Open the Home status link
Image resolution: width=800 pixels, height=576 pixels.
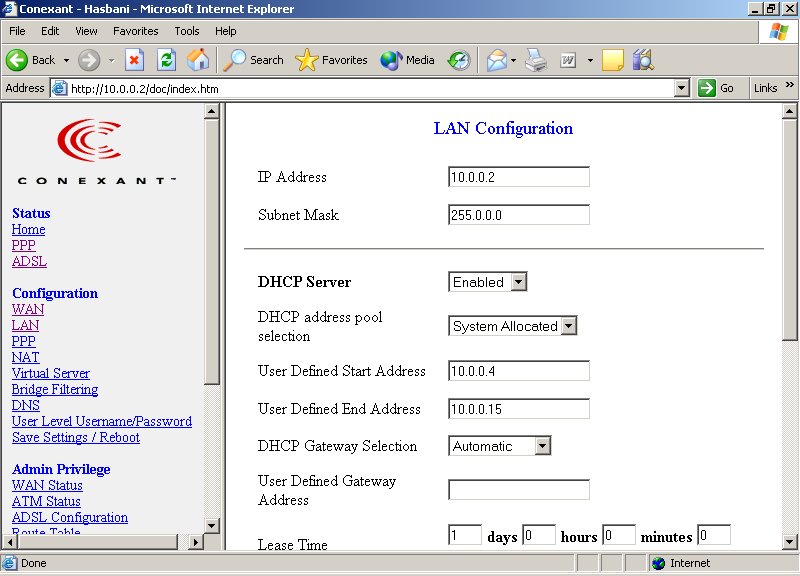tap(29, 230)
